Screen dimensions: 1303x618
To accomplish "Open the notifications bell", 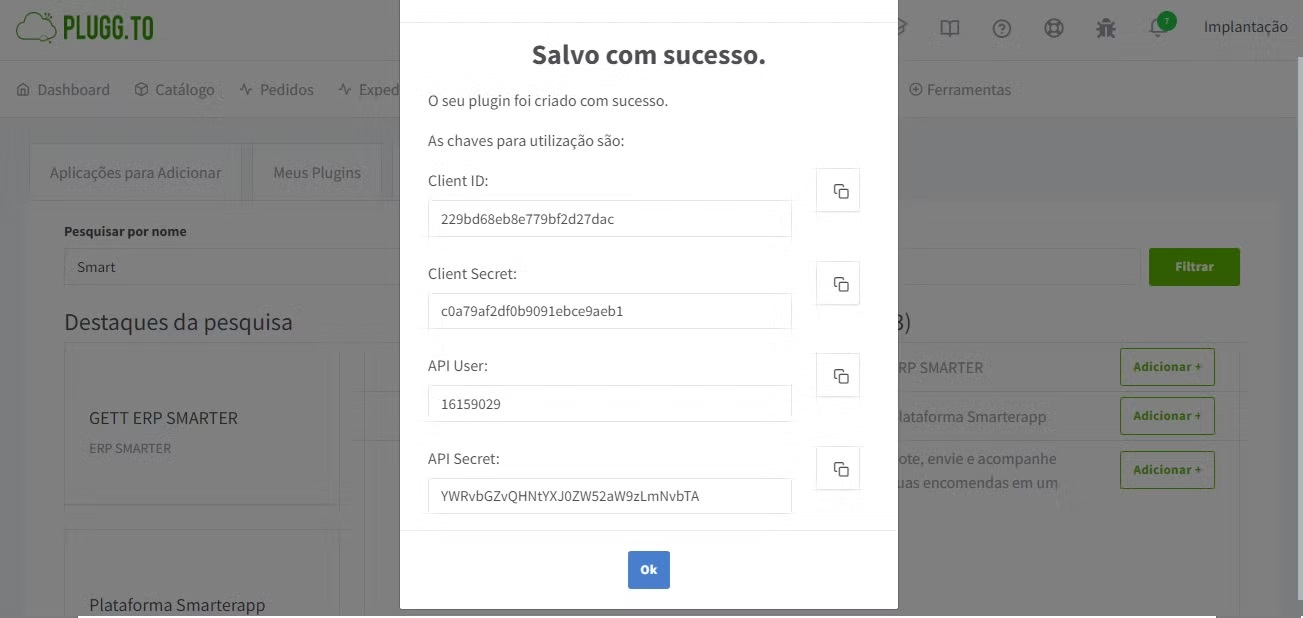I will click(x=1158, y=28).
